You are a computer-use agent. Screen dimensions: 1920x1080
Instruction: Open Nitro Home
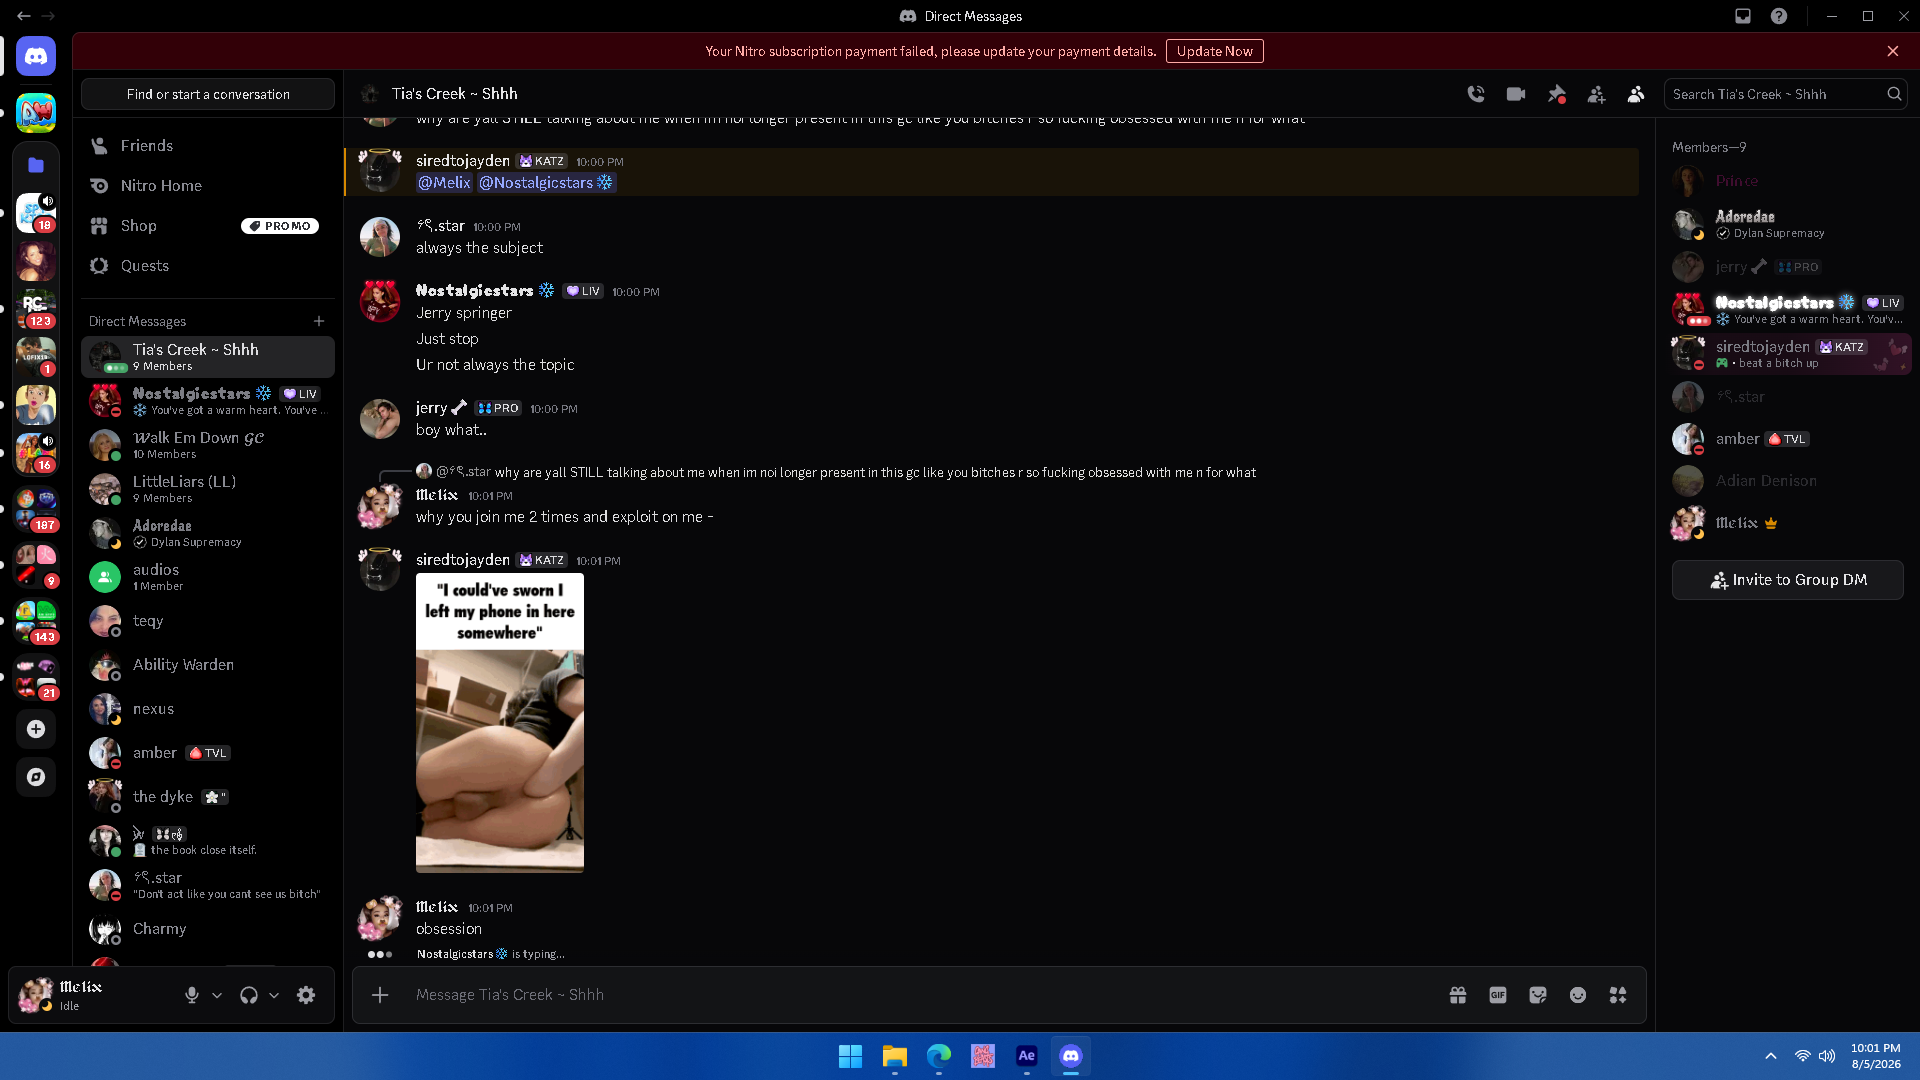point(208,186)
